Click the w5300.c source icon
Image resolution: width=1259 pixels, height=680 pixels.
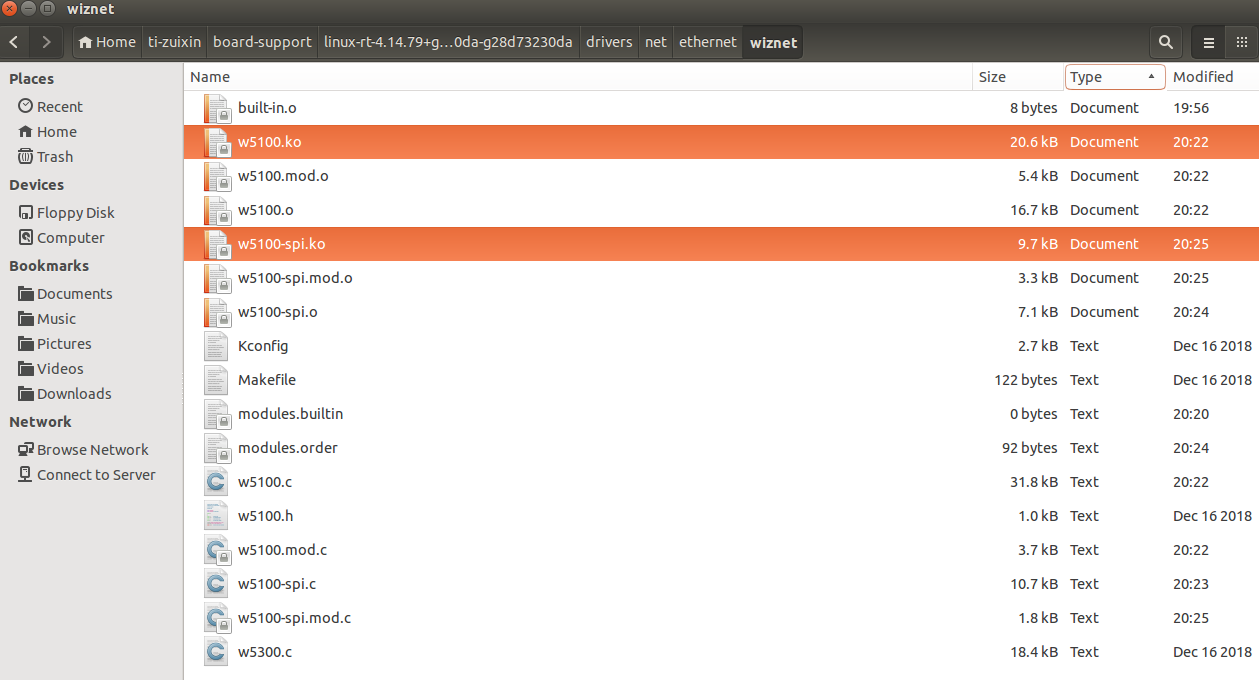point(216,652)
